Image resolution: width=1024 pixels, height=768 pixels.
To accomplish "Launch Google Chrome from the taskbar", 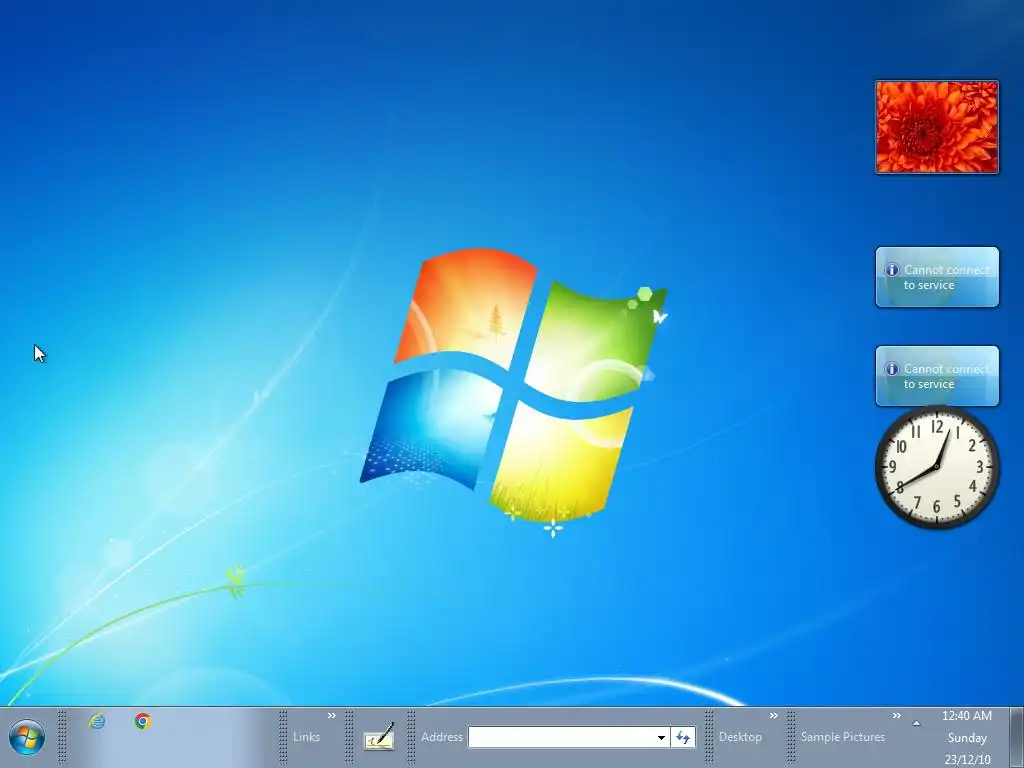I will click(143, 721).
